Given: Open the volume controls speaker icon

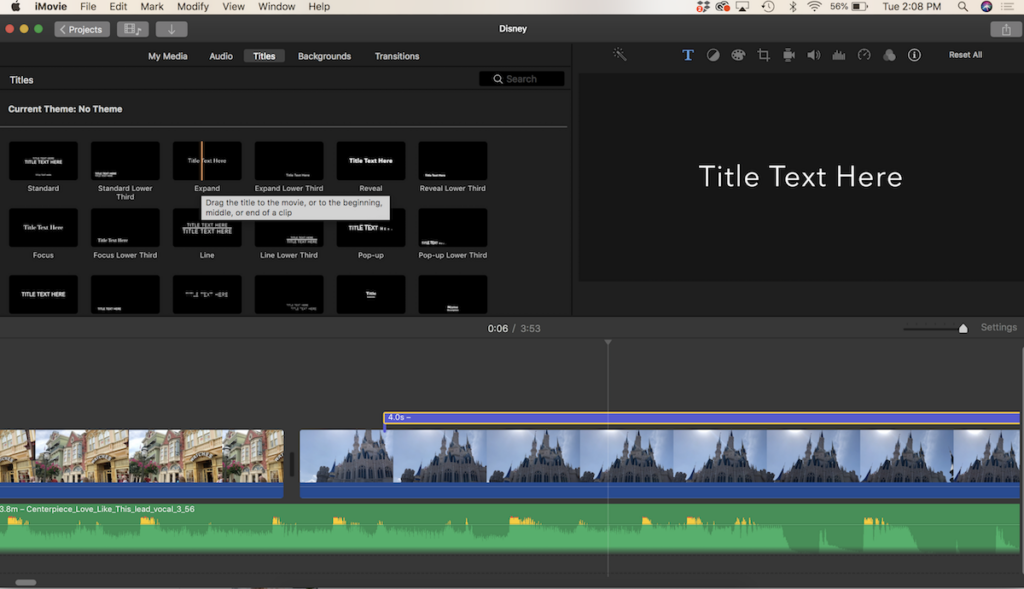Looking at the screenshot, I should (813, 55).
